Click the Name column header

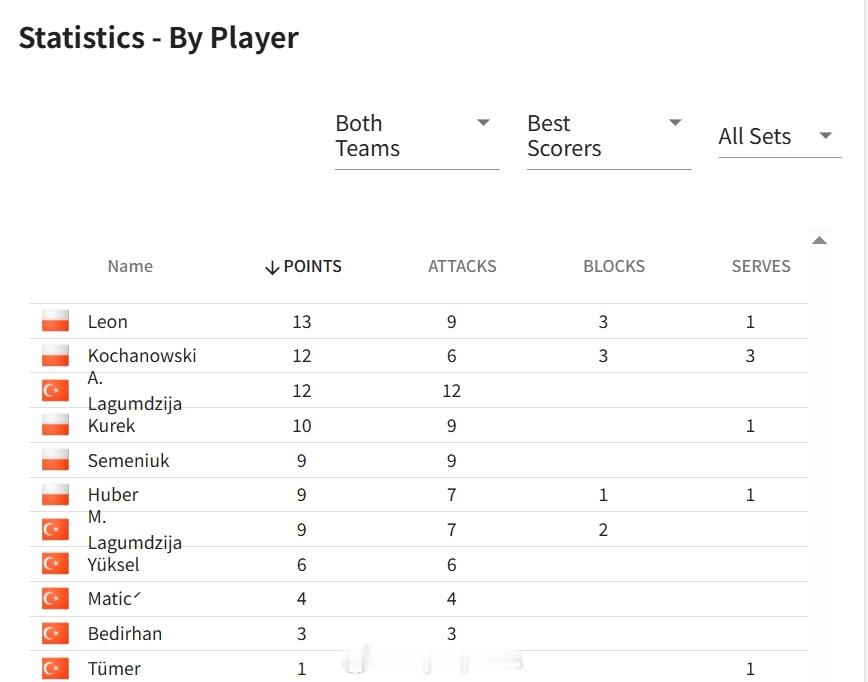point(130,266)
